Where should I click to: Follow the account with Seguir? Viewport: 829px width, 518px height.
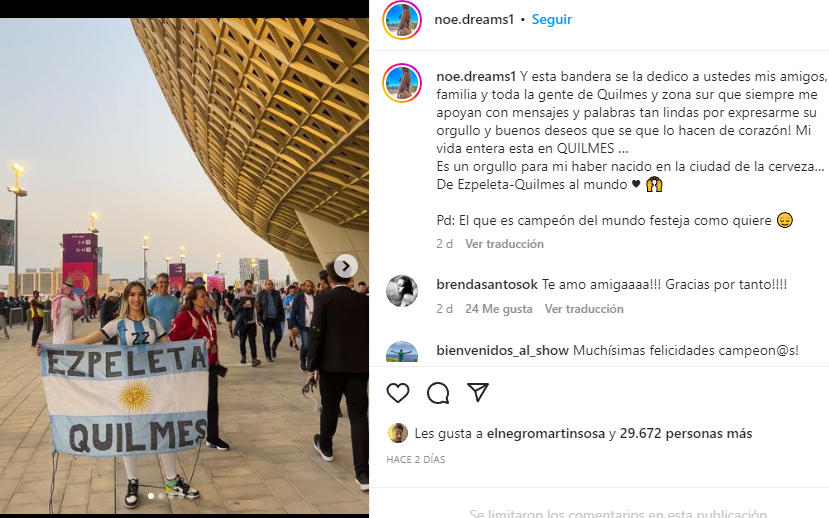[x=551, y=20]
